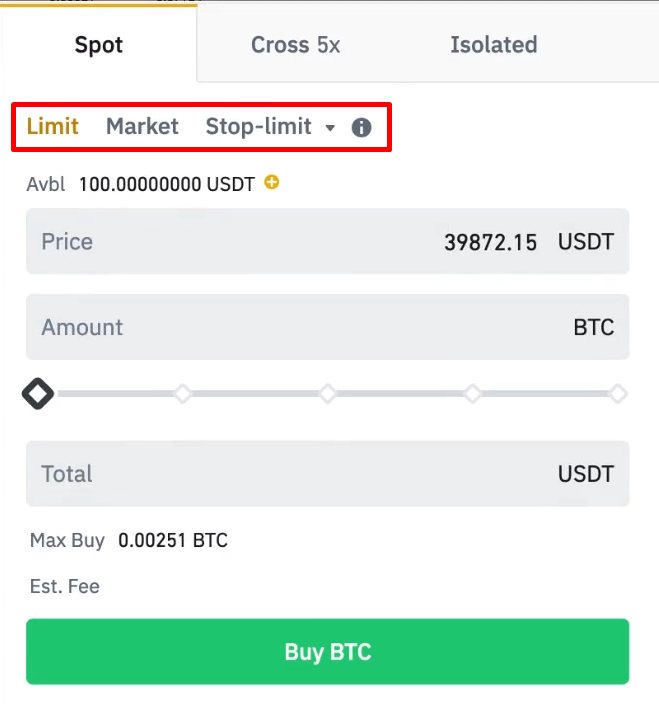Open the Stop-limit dropdown arrow
This screenshot has width=659, height=704.
point(331,128)
